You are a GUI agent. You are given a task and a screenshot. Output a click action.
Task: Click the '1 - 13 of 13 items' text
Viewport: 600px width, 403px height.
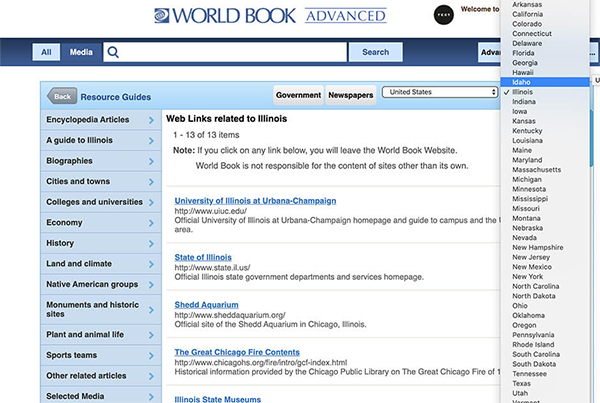(206, 135)
